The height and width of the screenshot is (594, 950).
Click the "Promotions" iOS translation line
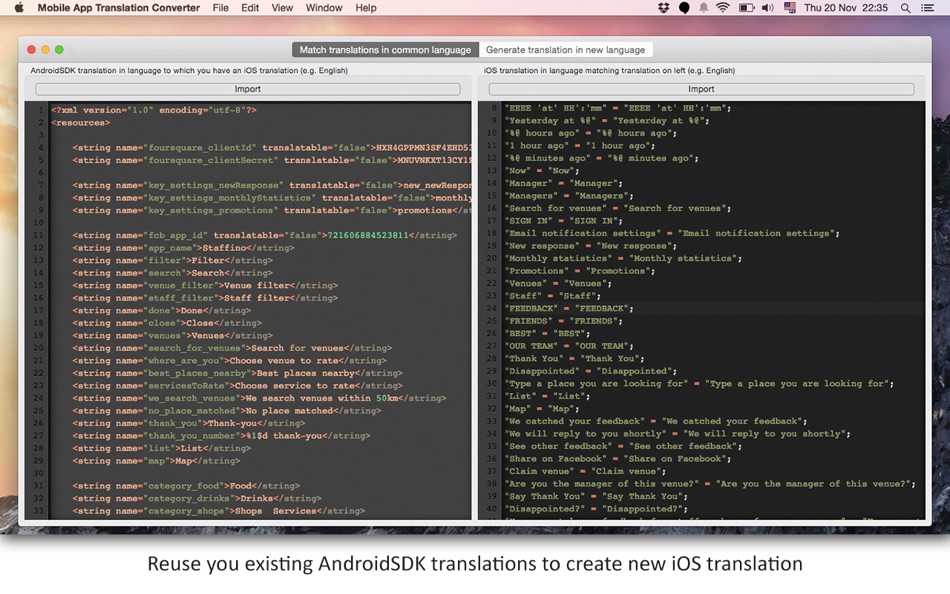coord(580,271)
